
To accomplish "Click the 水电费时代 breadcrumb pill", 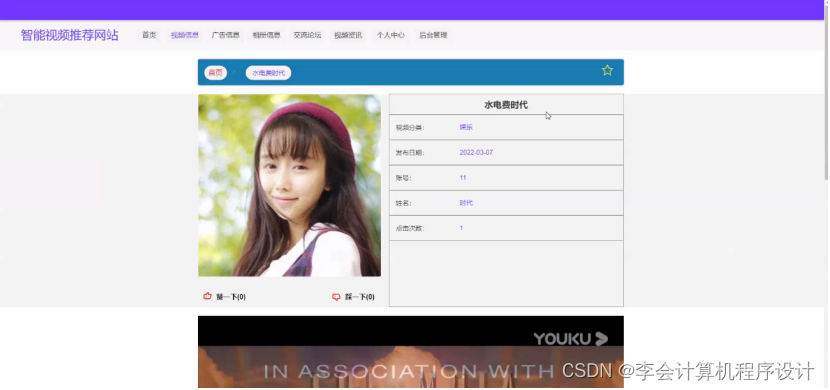I will 268,73.
